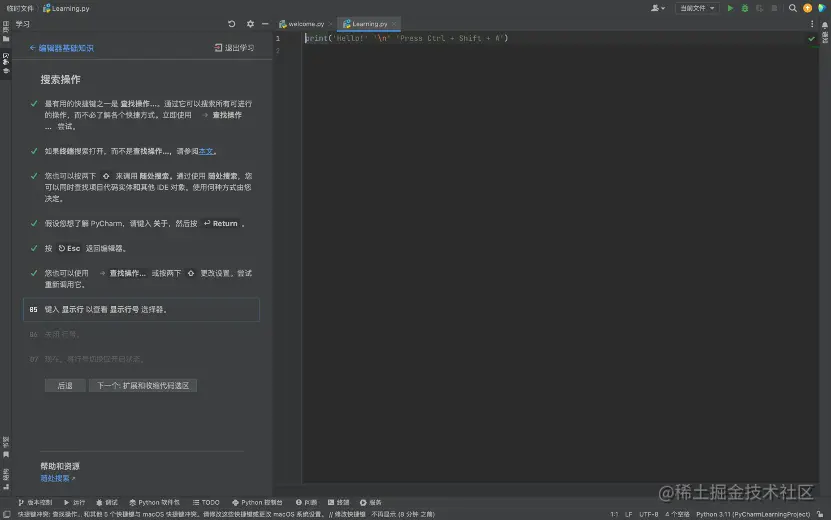Viewport: 832px width, 520px height.
Task: Click the 临时文件 breadcrumb
Action: point(20,8)
